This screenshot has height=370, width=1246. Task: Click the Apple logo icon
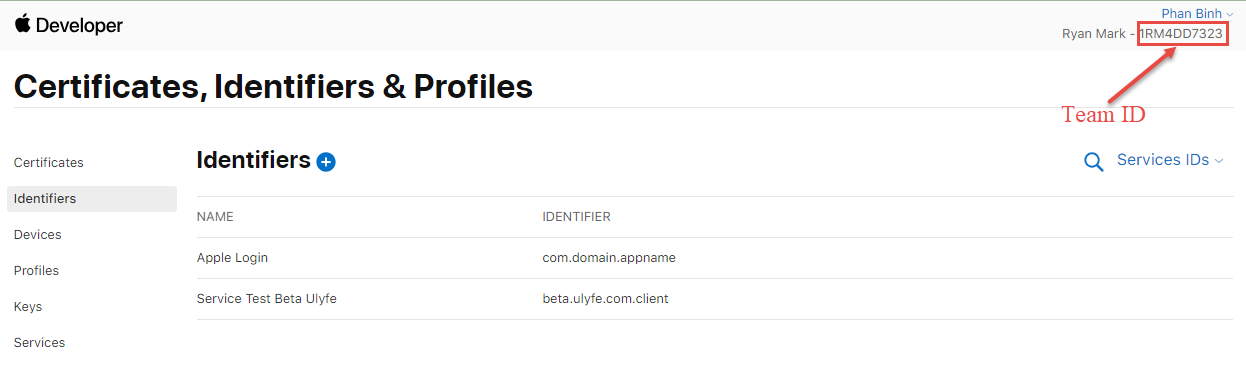click(23, 24)
